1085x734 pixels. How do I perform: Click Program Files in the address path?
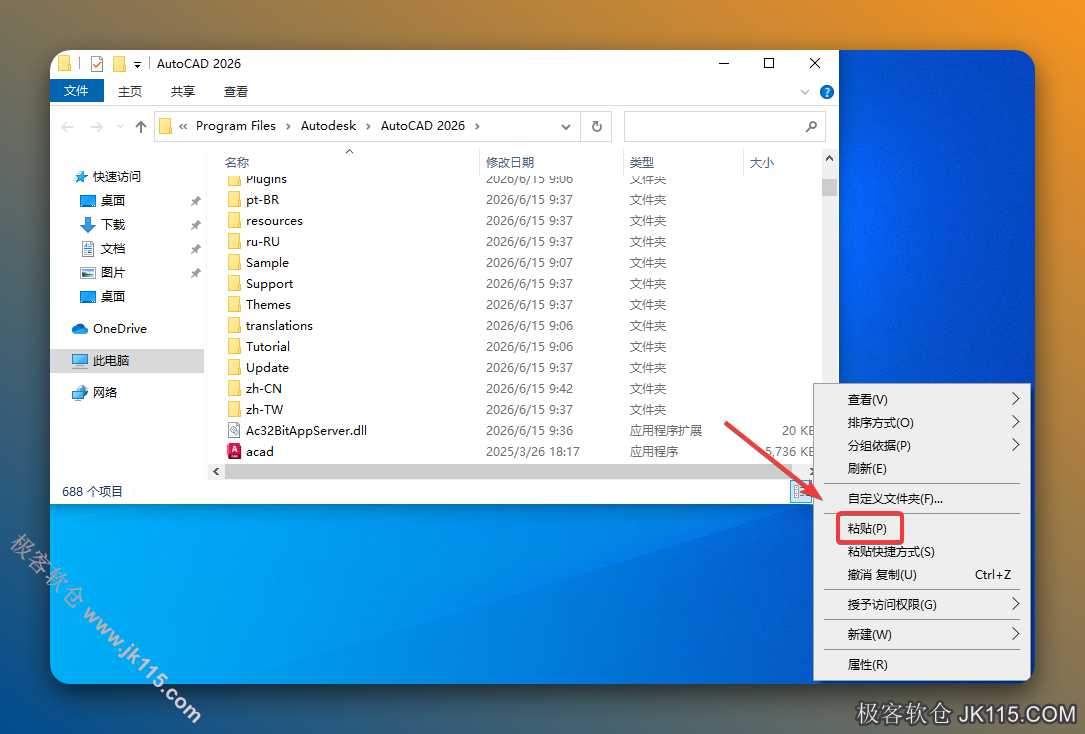click(235, 126)
